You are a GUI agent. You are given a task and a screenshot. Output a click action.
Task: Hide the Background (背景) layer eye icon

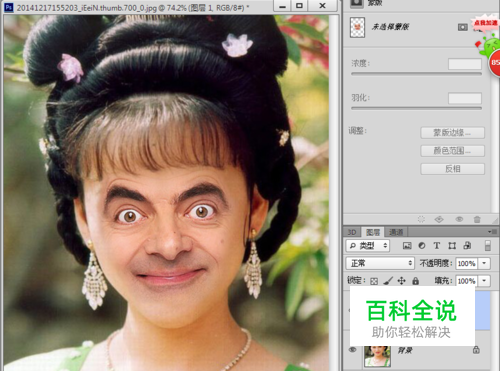tap(353, 350)
